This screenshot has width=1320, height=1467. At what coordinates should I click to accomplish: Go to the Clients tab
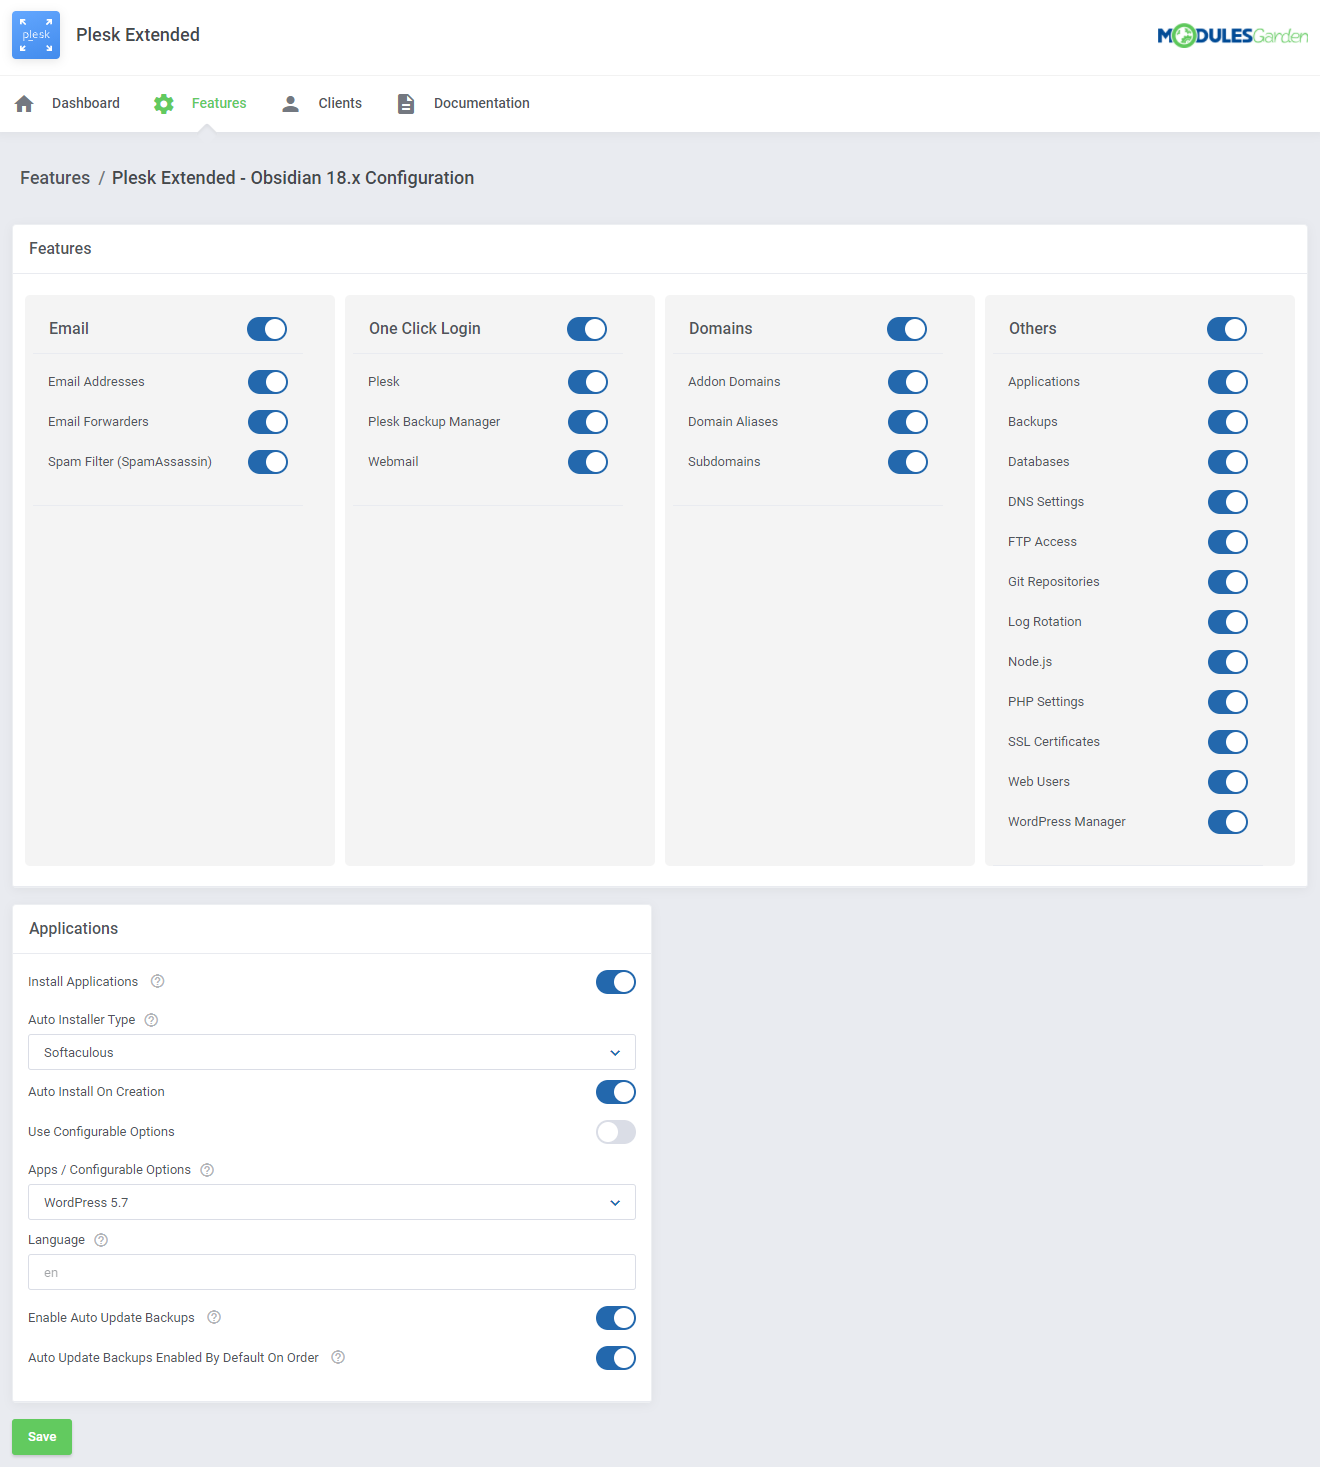pos(322,103)
